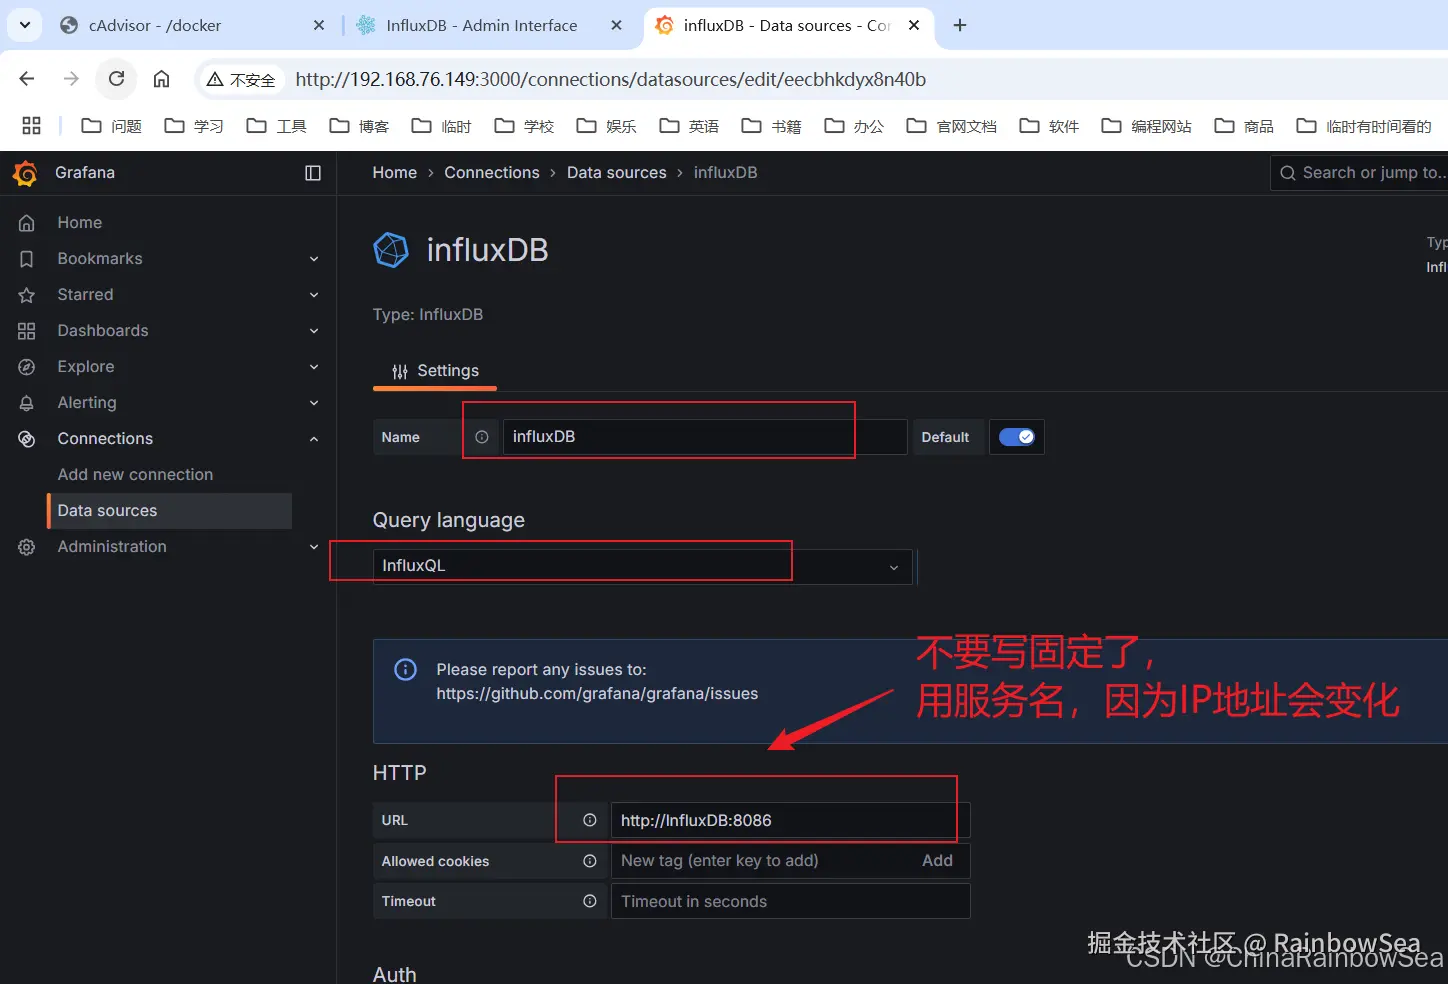Open the 编程网站 bookmarks folder
This screenshot has width=1448, height=984.
(x=1147, y=126)
